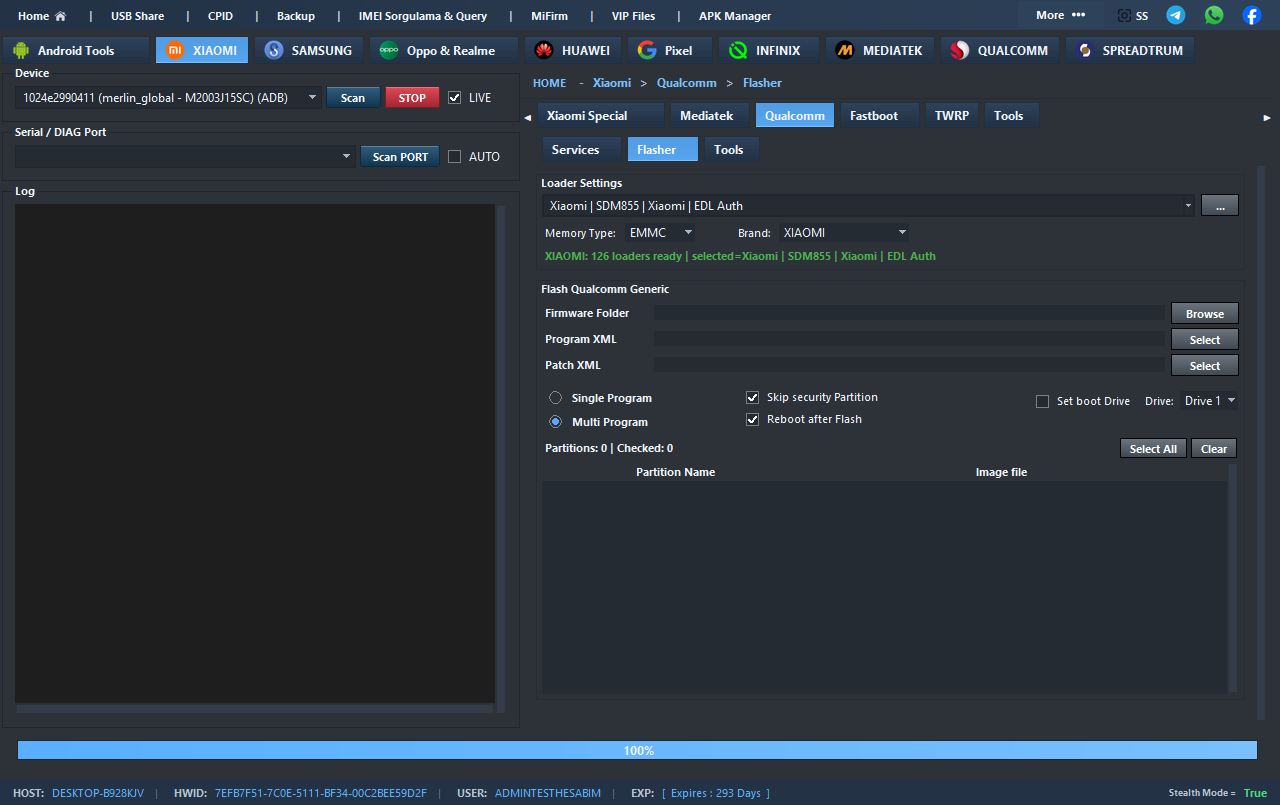Screen dimensions: 1280x805
Task: Toggle the LIVE checkbox
Action: (455, 98)
